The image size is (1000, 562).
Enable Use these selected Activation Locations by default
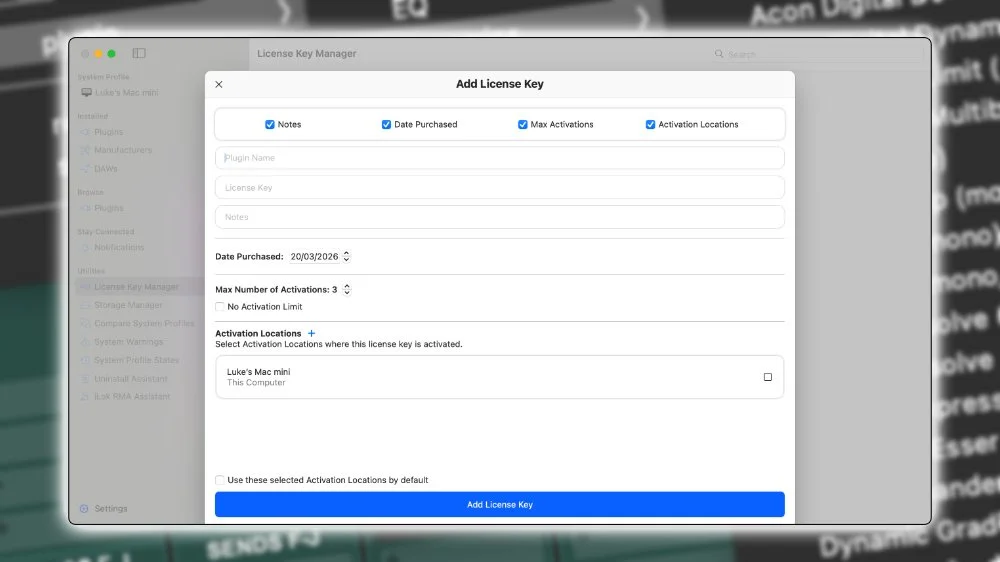click(x=219, y=480)
